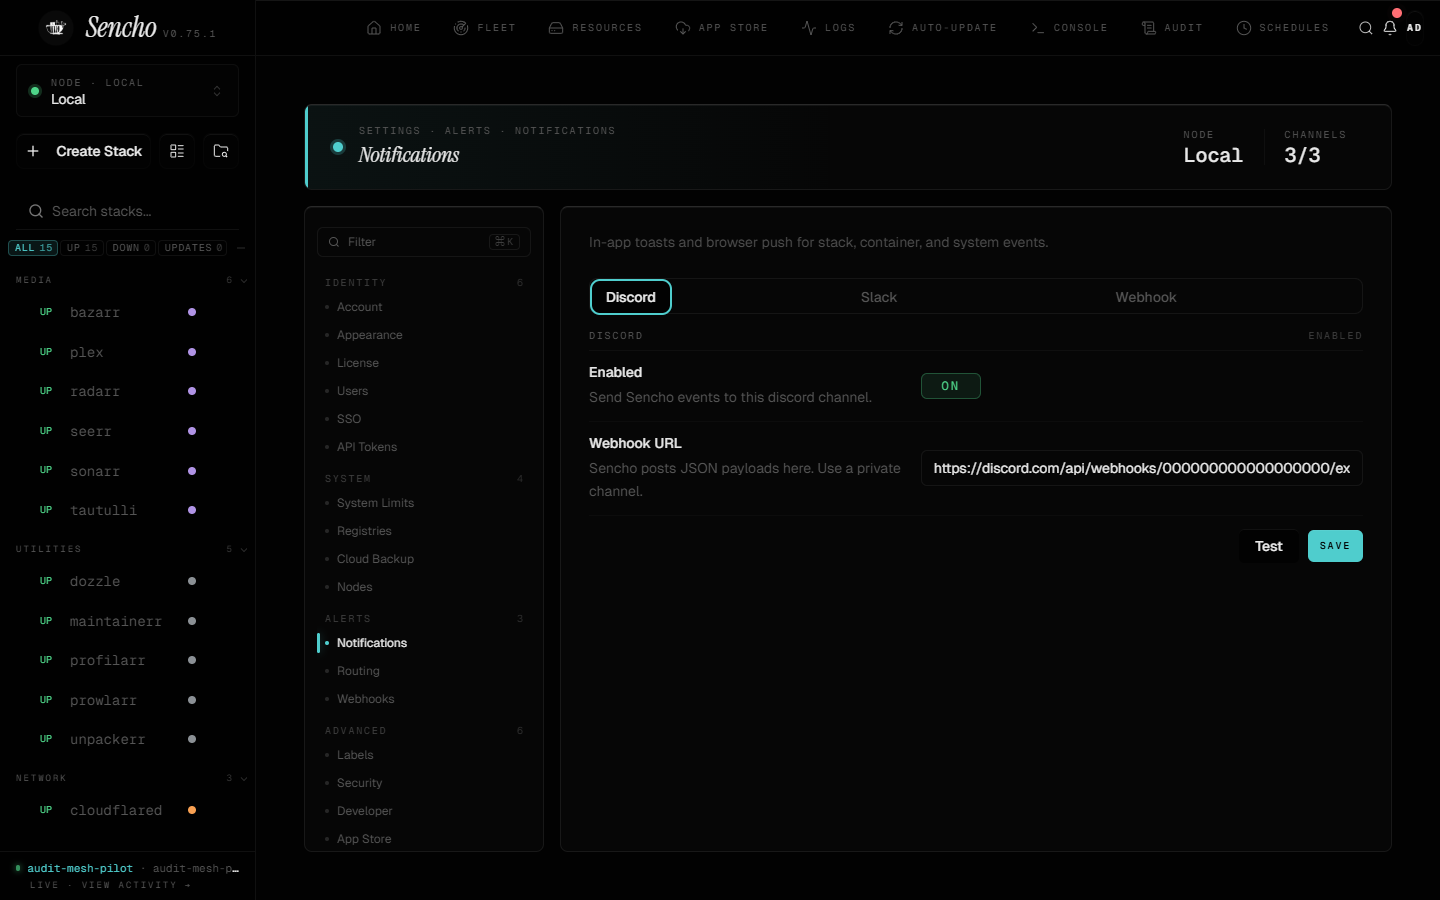This screenshot has width=1440, height=900.
Task: Open Registries settings
Action: click(x=364, y=531)
